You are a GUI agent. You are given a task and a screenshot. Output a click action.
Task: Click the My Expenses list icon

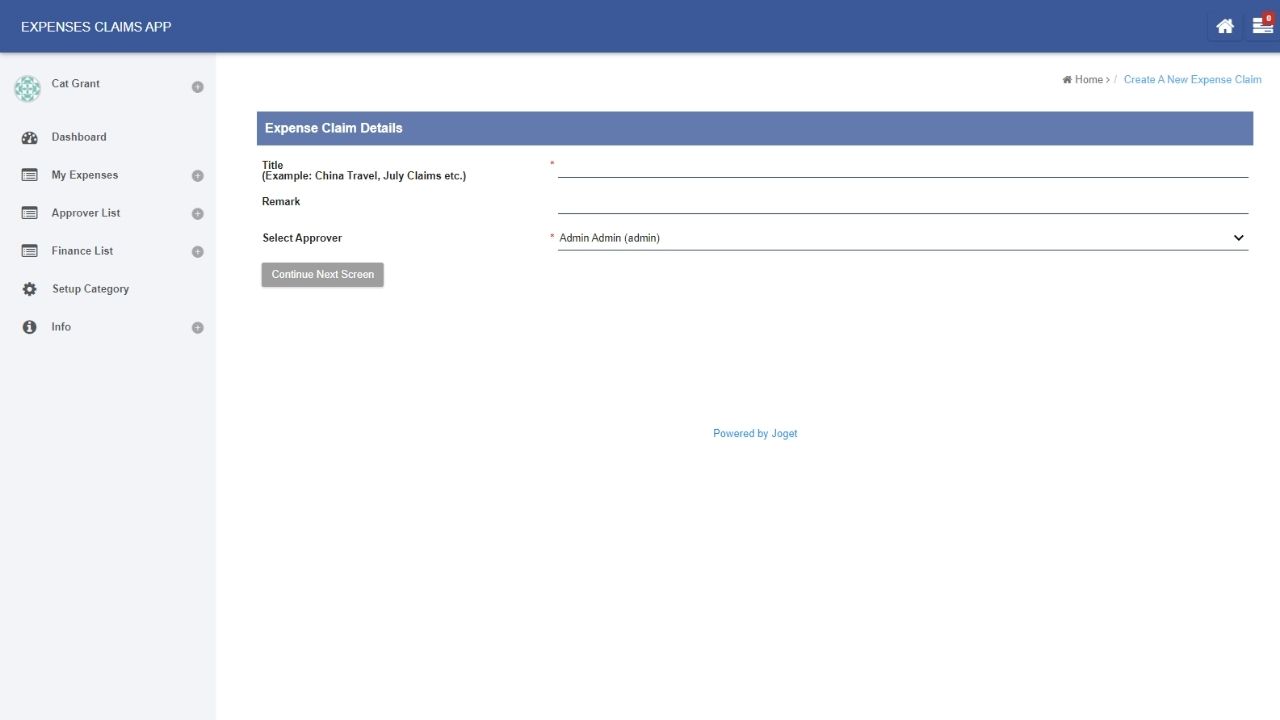point(29,175)
